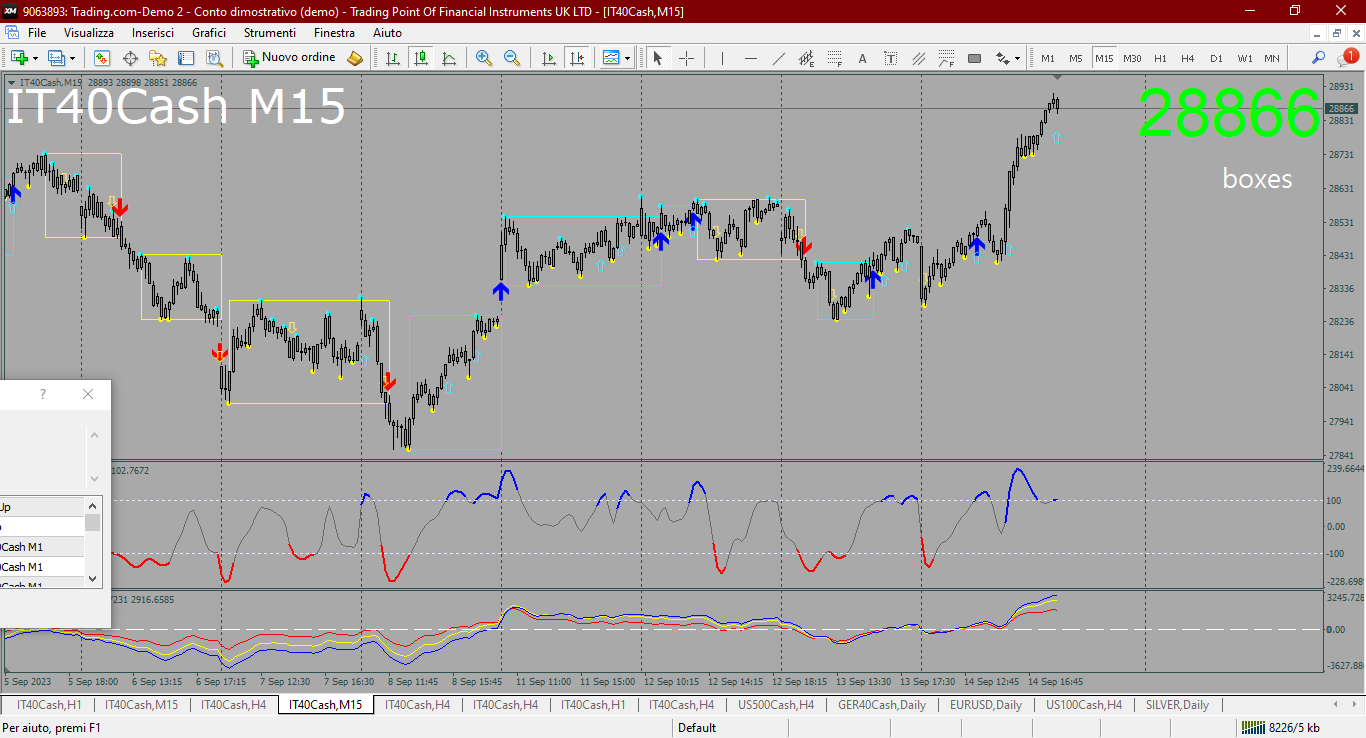Viewport: 1366px width, 738px height.
Task: Open the Indicators list icon
Action: [x=611, y=58]
